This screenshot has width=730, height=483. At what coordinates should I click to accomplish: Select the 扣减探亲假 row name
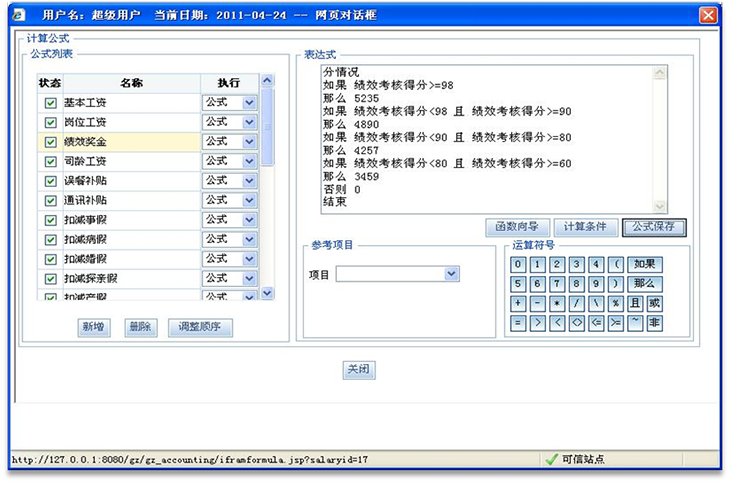91,279
